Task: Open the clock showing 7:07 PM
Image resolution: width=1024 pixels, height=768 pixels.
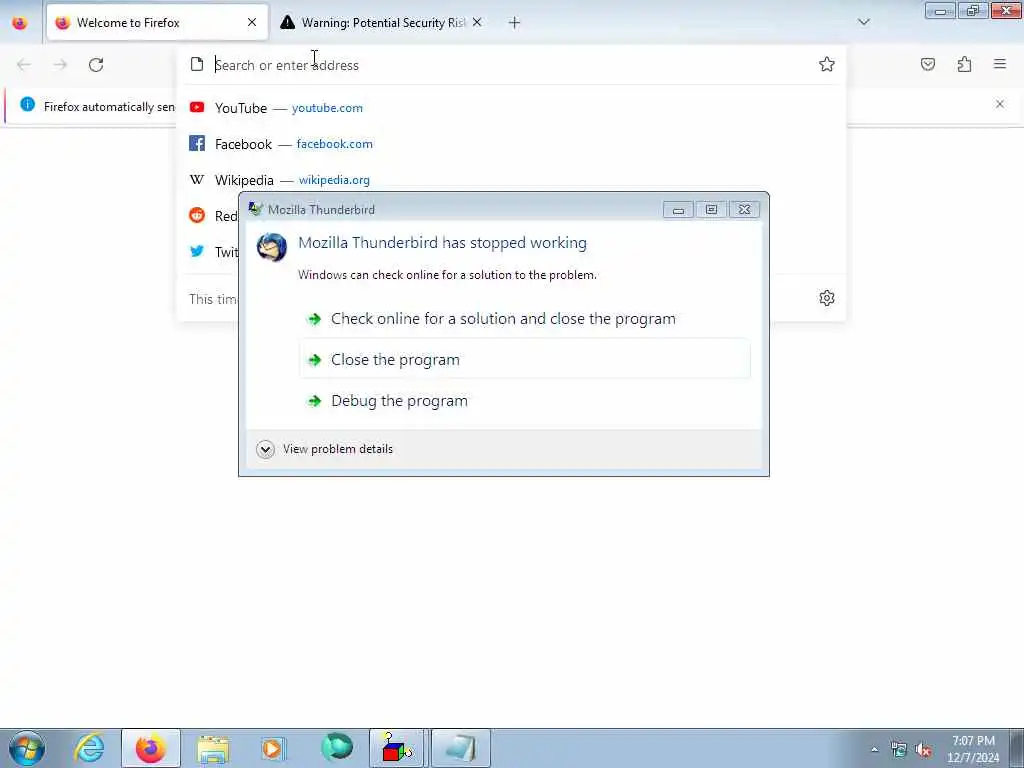Action: (x=973, y=749)
